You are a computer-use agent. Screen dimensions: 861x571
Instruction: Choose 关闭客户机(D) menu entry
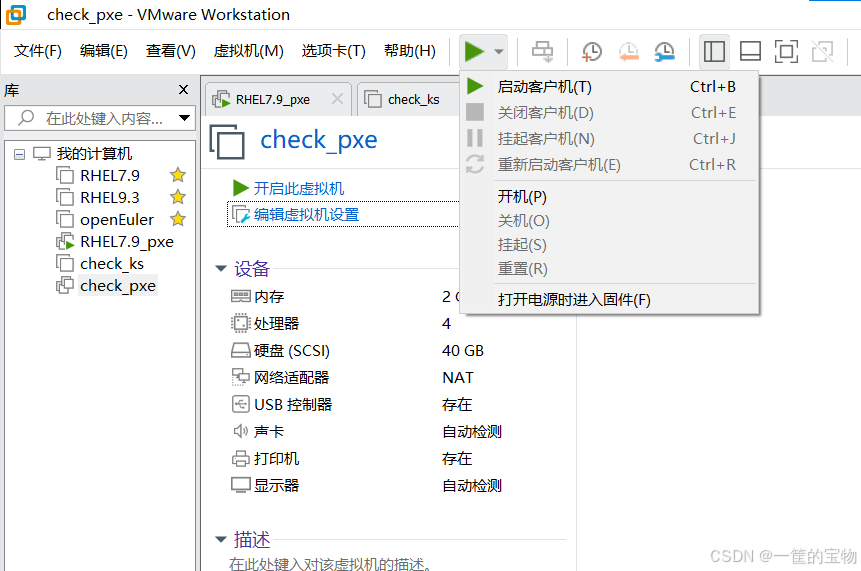click(x=610, y=113)
